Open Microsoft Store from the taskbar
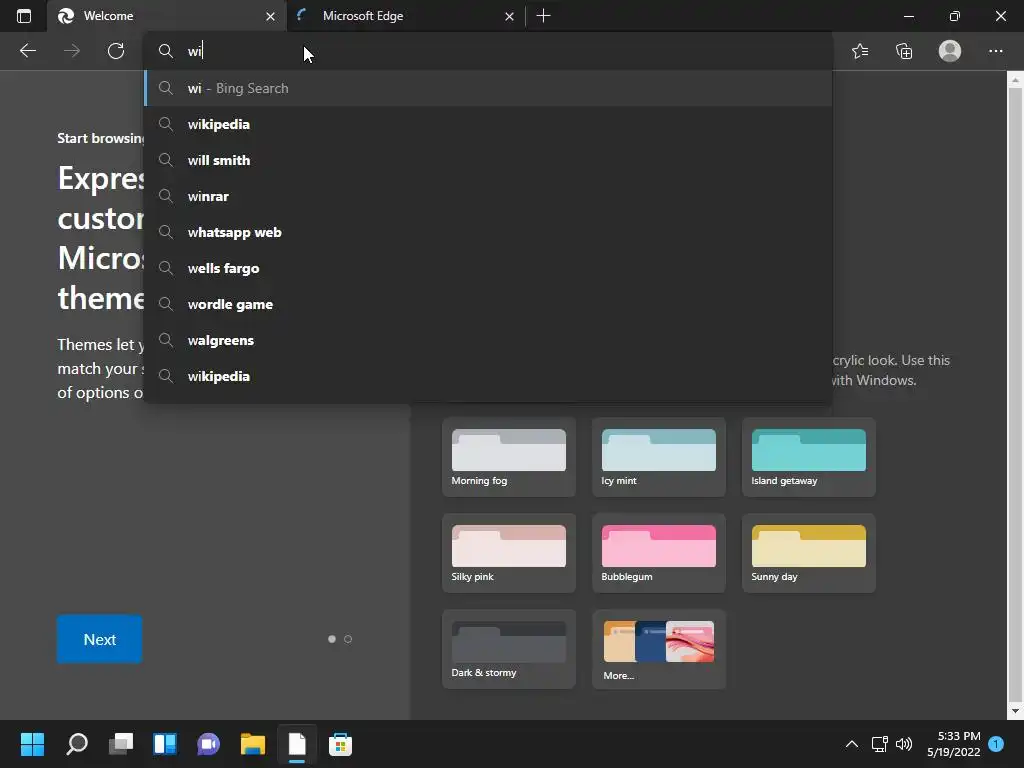This screenshot has height=768, width=1024. tap(340, 744)
